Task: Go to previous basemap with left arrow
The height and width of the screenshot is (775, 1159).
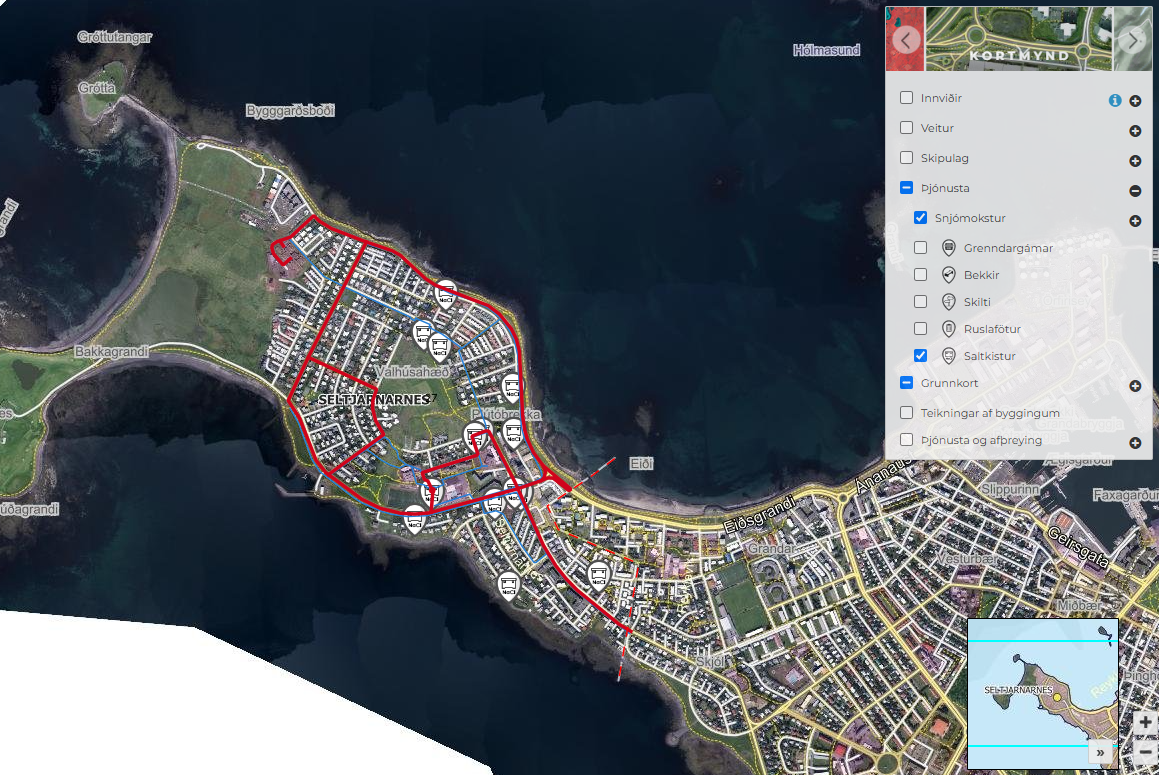Action: 906,40
